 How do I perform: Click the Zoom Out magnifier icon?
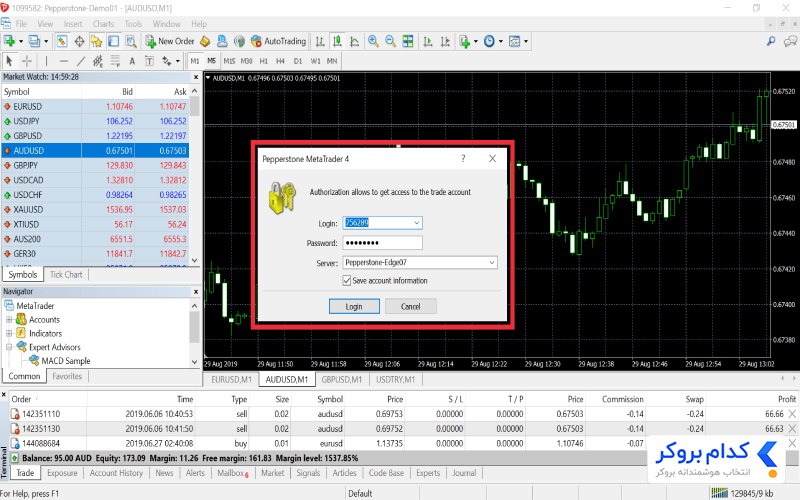(390, 41)
